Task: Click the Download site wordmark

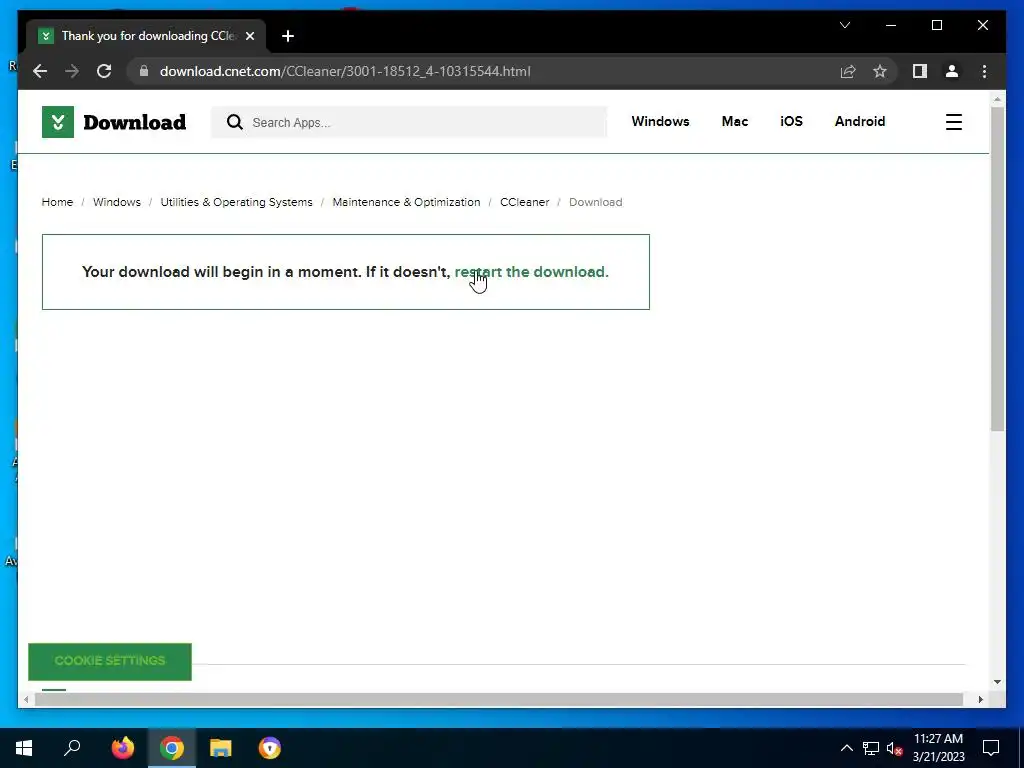Action: 135,122
